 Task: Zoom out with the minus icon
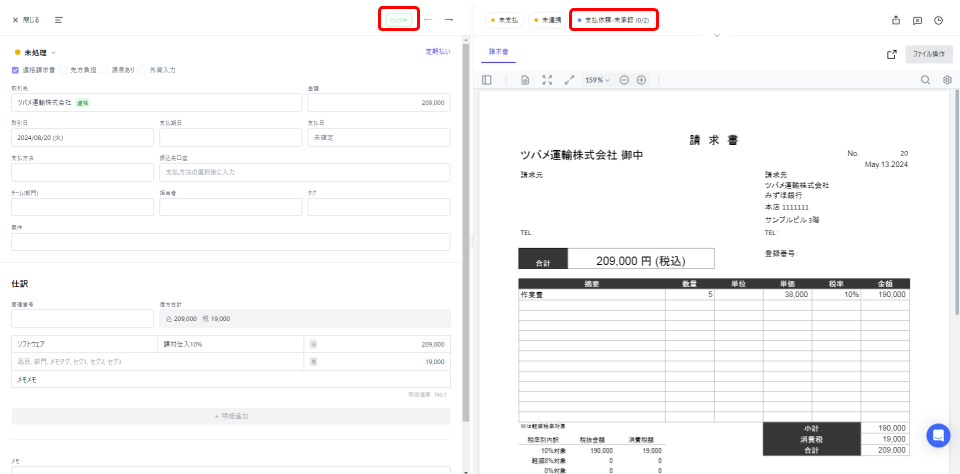point(624,80)
